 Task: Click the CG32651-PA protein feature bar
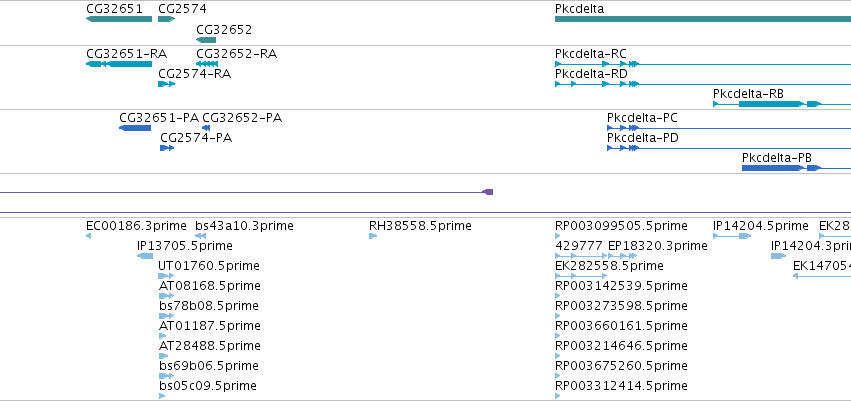[x=135, y=128]
